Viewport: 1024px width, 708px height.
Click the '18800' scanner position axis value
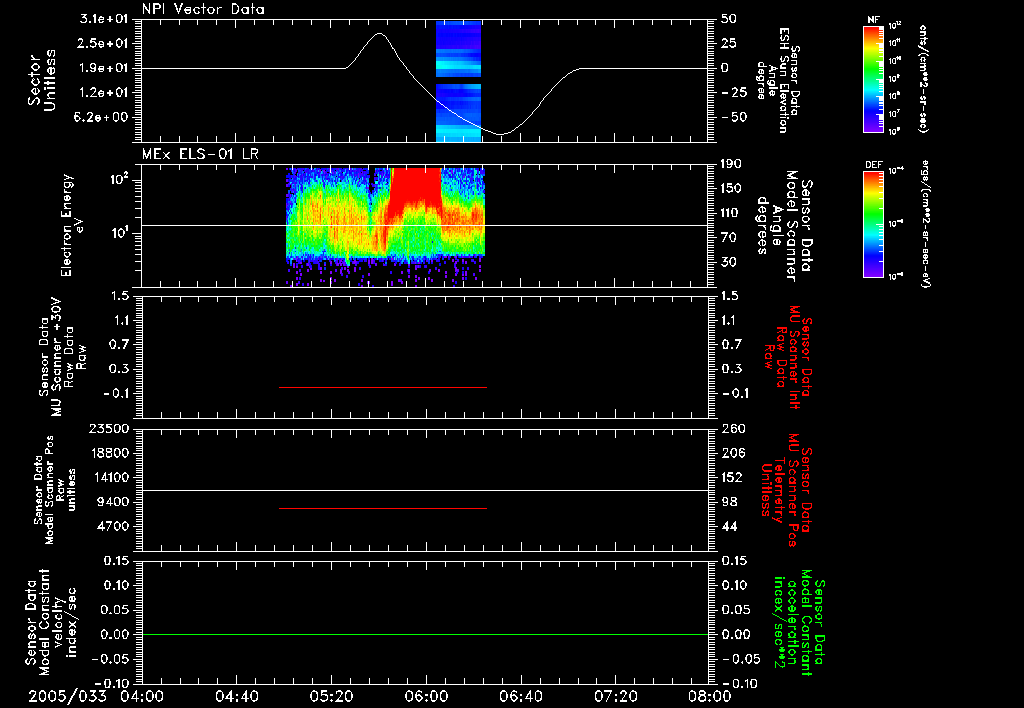108,453
